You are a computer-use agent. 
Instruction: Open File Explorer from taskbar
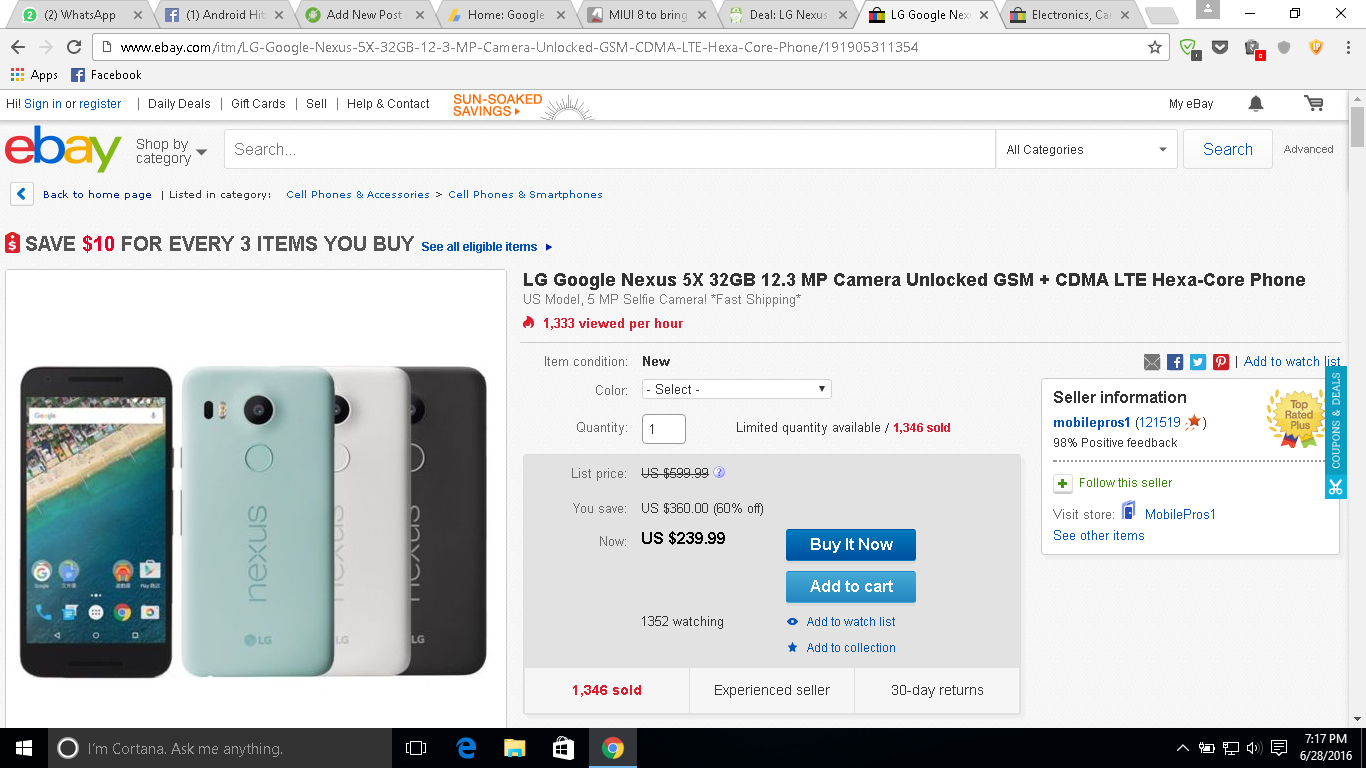[514, 748]
